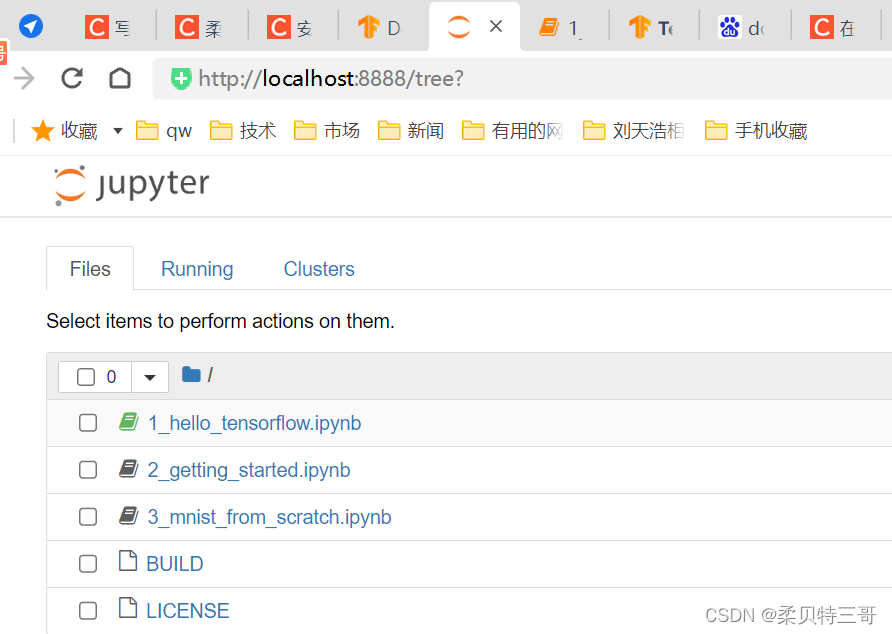Open the root folder via the blue folder icon
Viewport: 892px width, 634px height.
coord(191,374)
